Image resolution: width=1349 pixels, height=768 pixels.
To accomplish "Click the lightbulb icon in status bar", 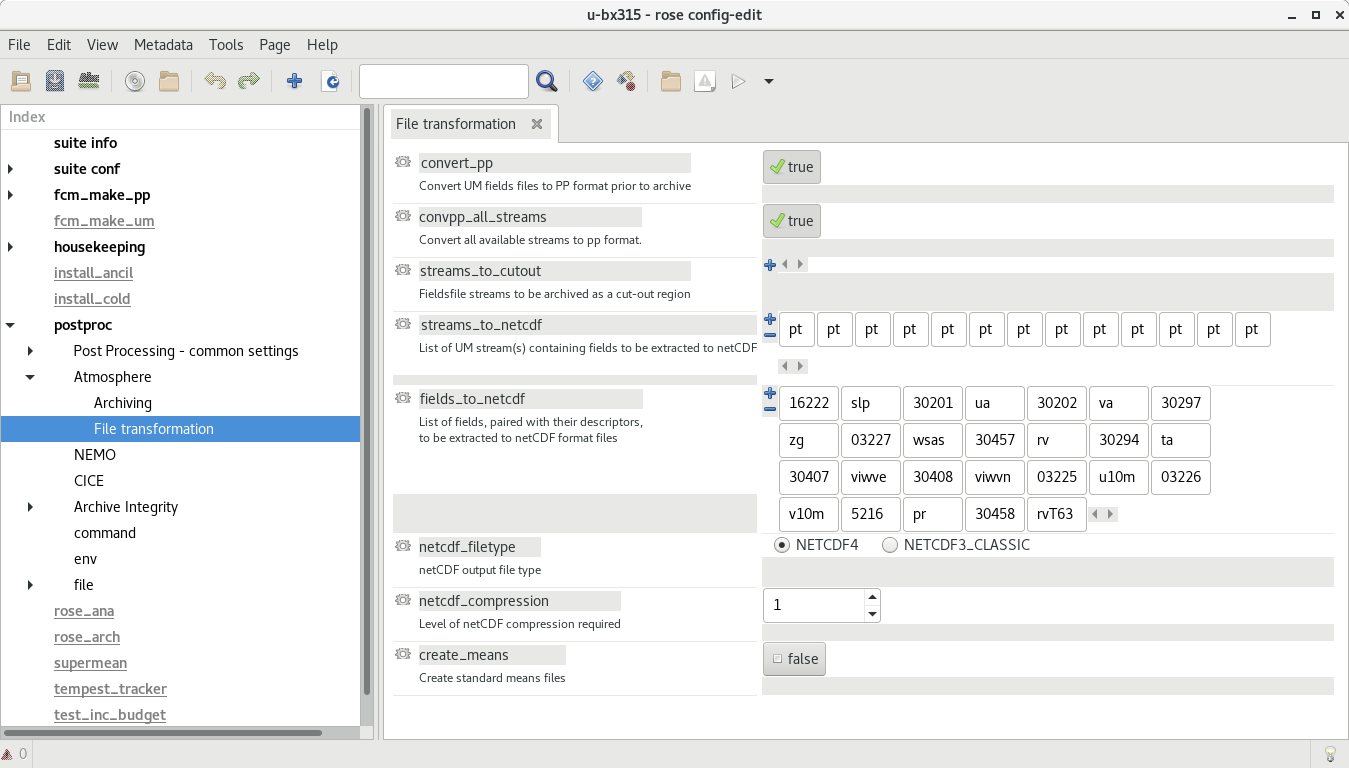I will click(1330, 753).
